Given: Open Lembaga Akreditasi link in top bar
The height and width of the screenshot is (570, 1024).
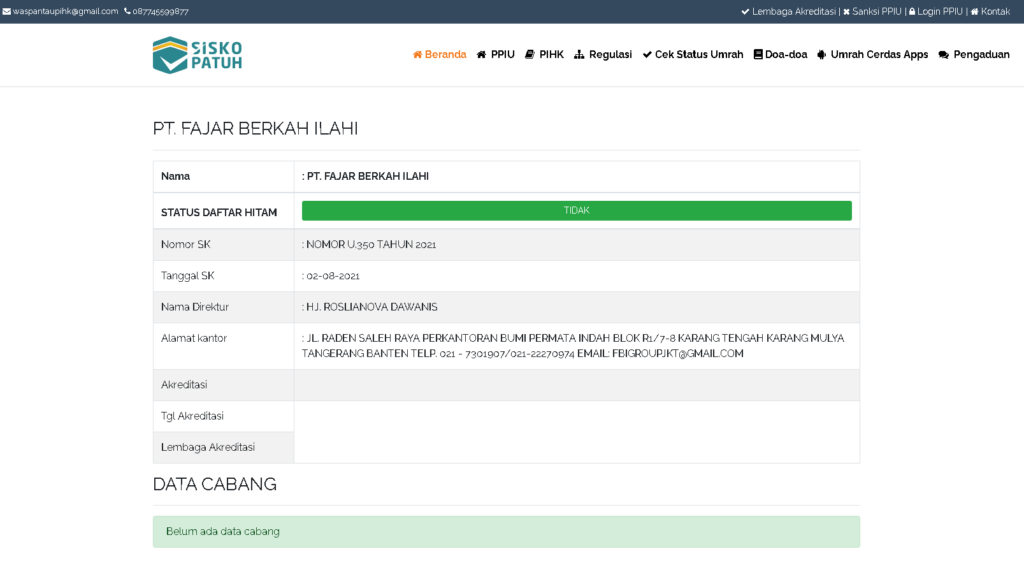Looking at the screenshot, I should (793, 12).
